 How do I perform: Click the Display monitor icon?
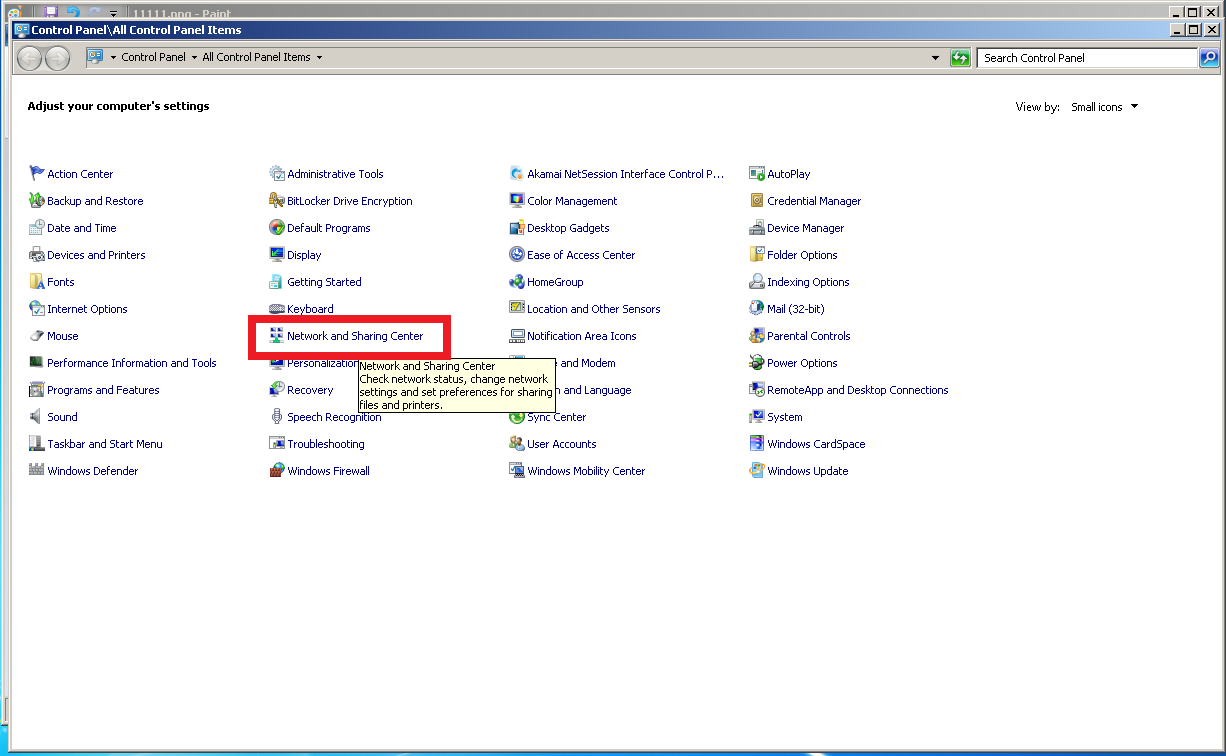(277, 255)
